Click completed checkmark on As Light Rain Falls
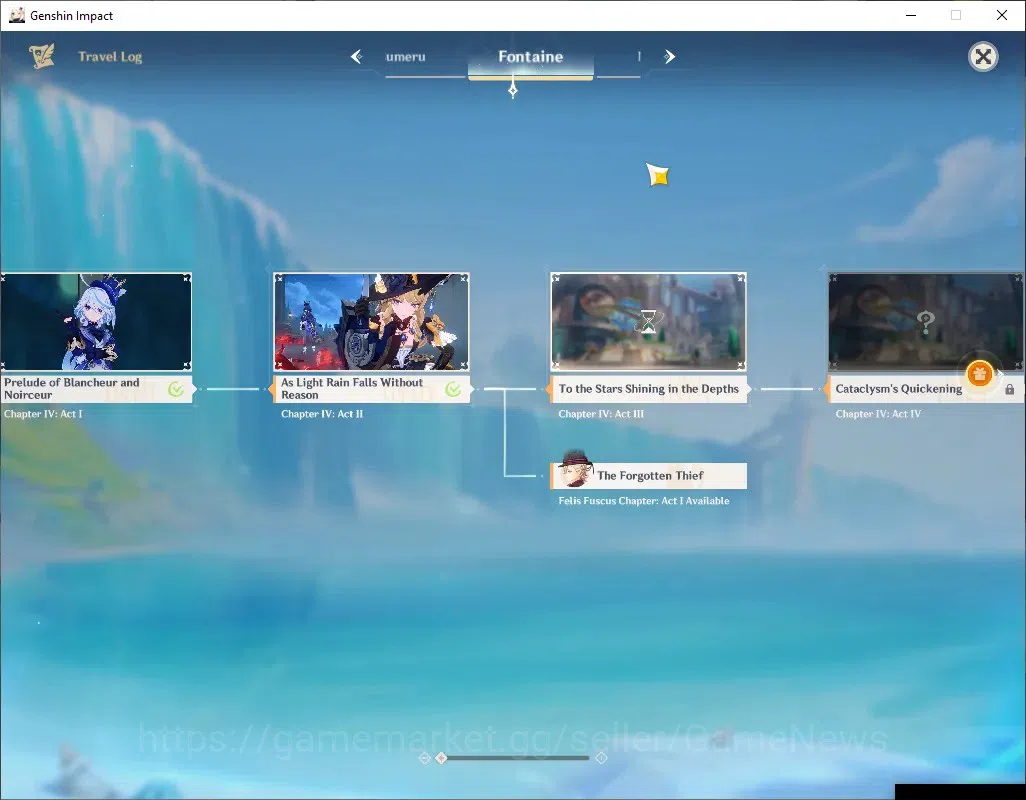Image resolution: width=1026 pixels, height=800 pixels. (x=453, y=389)
